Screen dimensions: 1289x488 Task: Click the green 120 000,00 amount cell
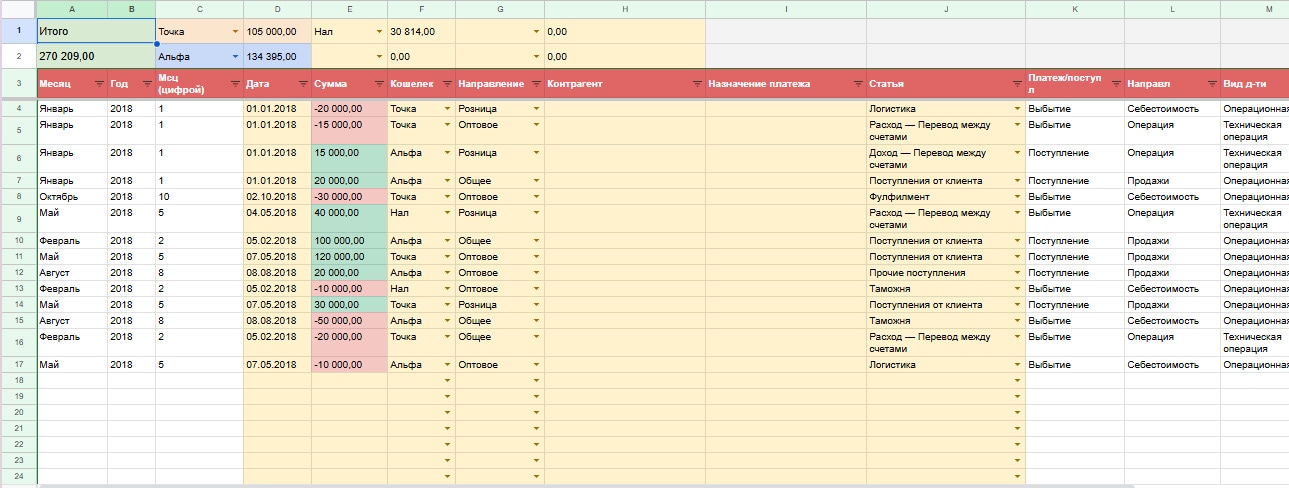[349, 257]
